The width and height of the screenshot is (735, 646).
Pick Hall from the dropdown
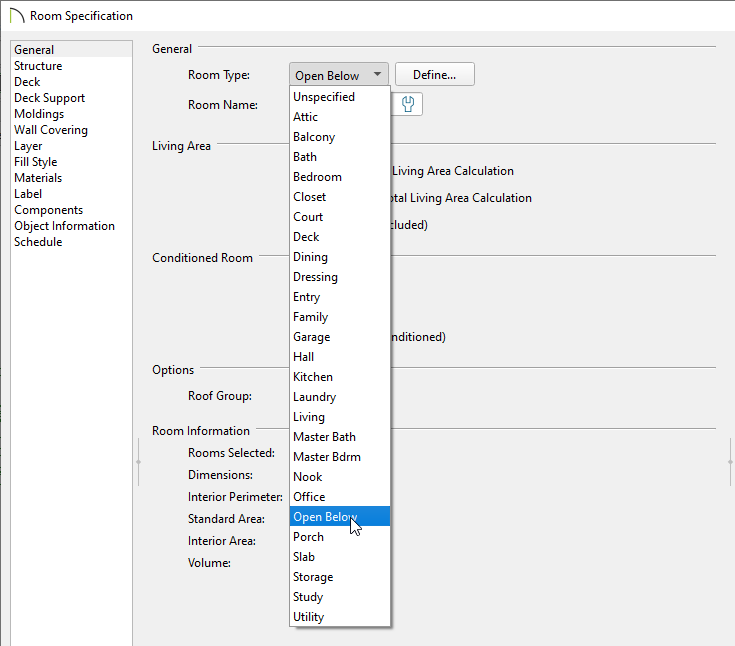pyautogui.click(x=340, y=357)
